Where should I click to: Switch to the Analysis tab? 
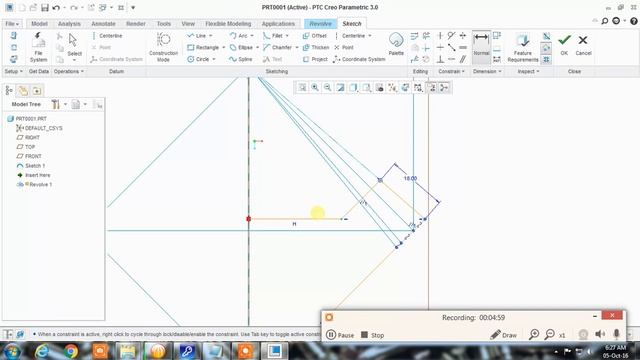coord(69,24)
